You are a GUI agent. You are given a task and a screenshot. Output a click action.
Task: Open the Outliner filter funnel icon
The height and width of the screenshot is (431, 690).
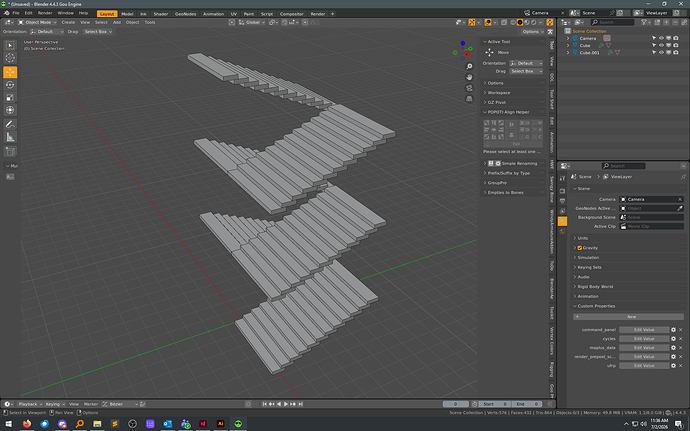pos(644,22)
